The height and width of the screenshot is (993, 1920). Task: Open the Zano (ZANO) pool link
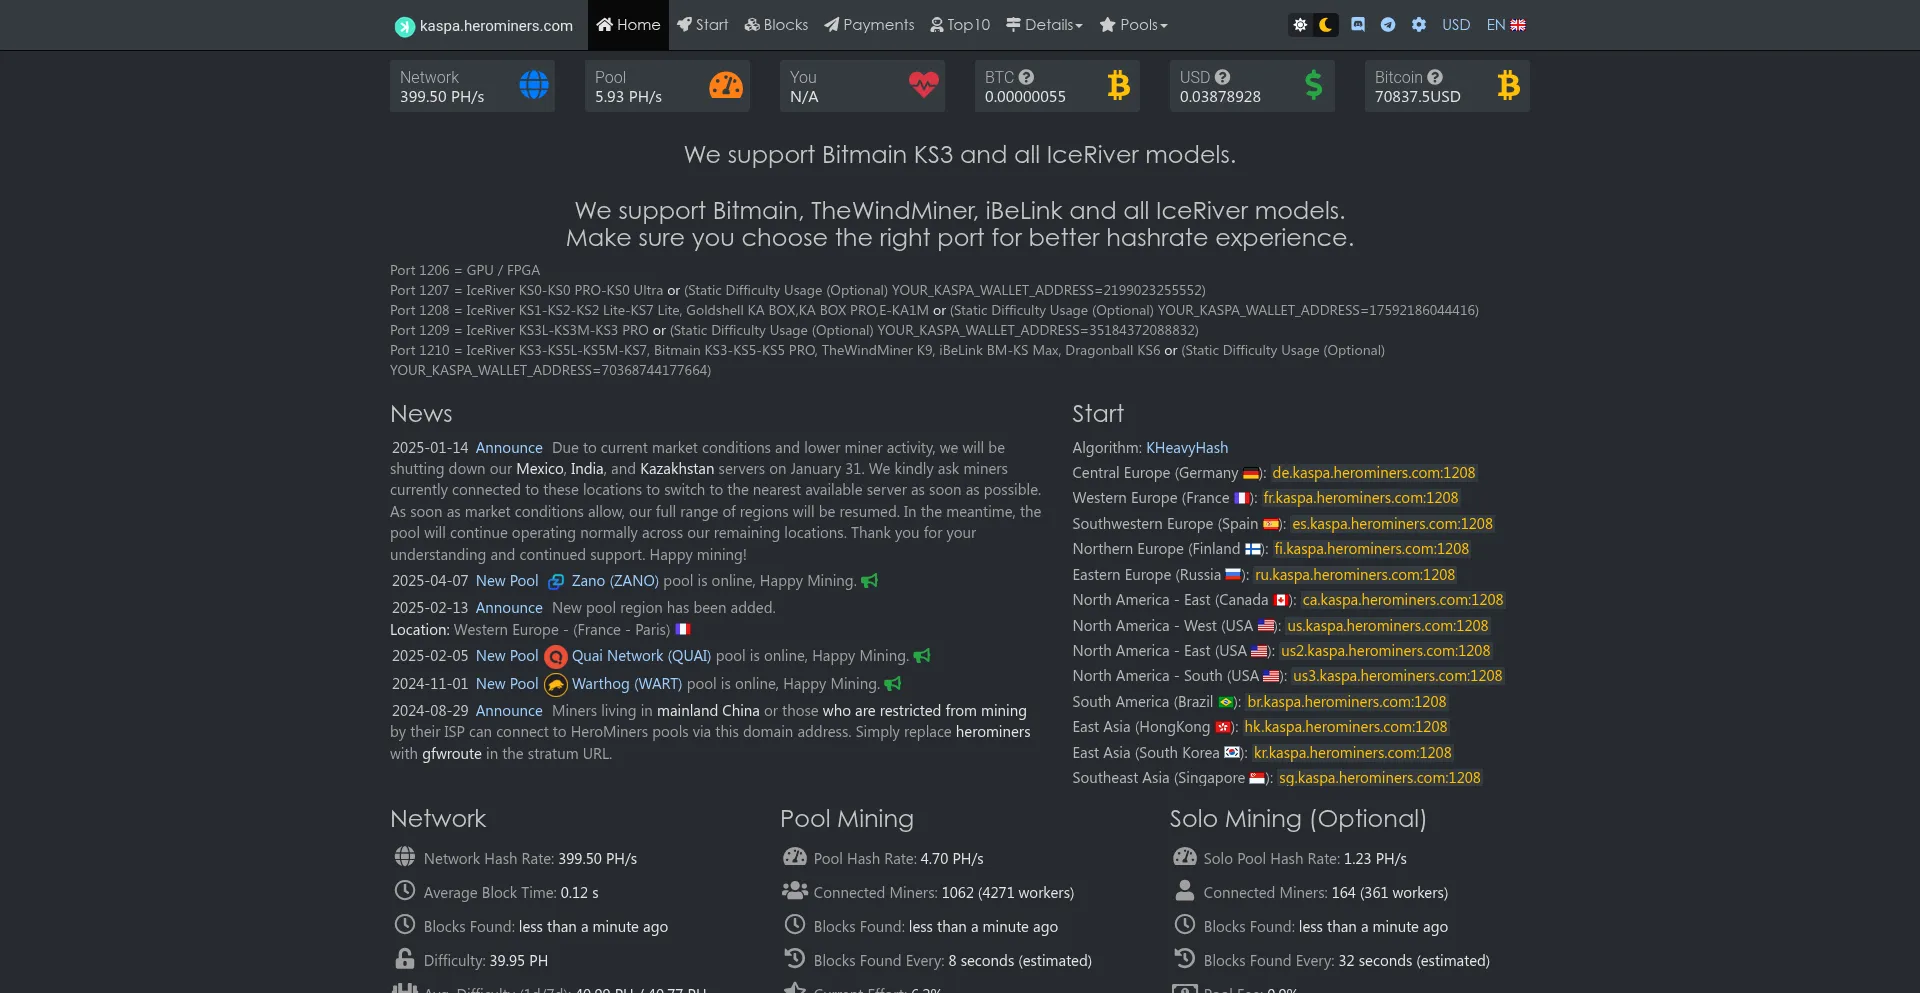(615, 581)
